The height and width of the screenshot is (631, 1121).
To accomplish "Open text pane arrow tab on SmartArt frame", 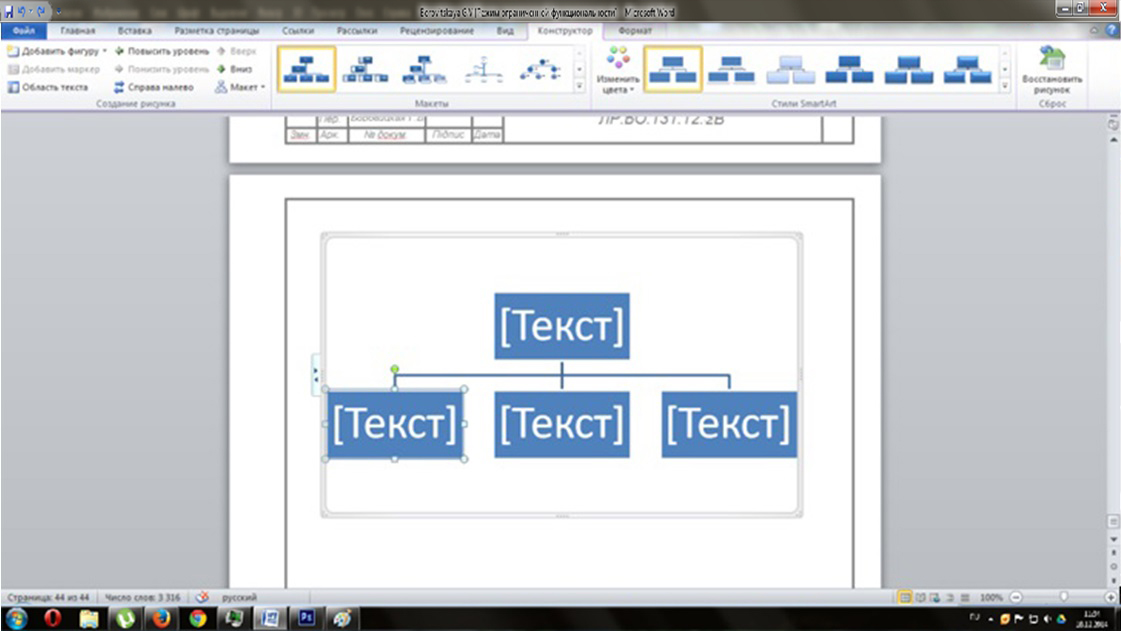I will click(x=316, y=374).
